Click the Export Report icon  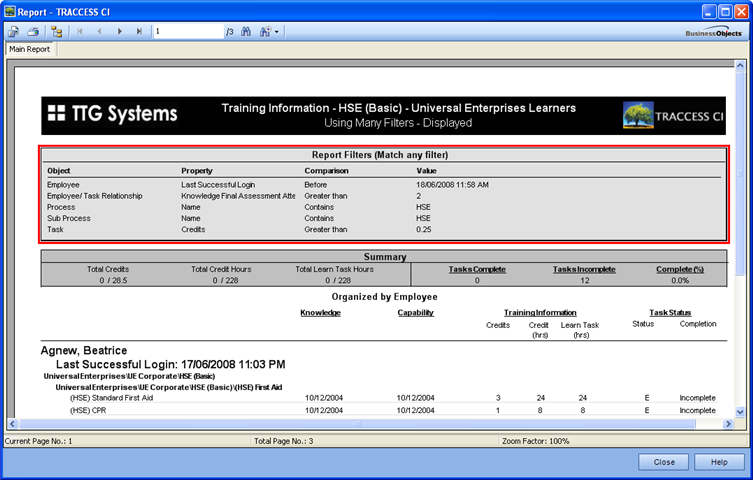click(x=13, y=32)
